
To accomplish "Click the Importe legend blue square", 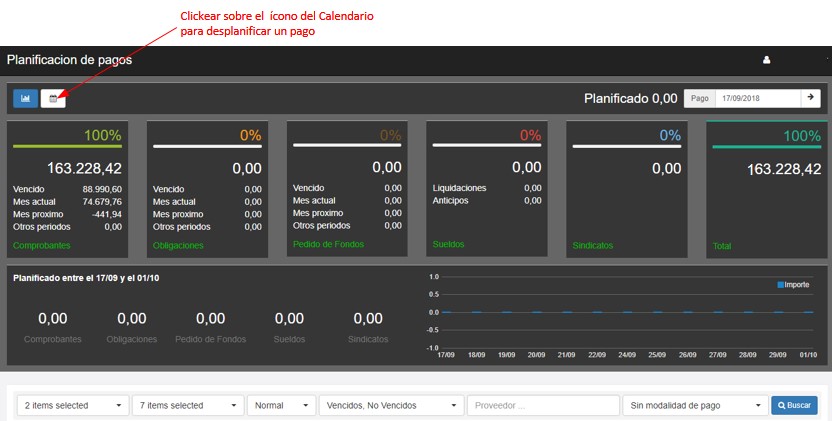I will tap(780, 285).
